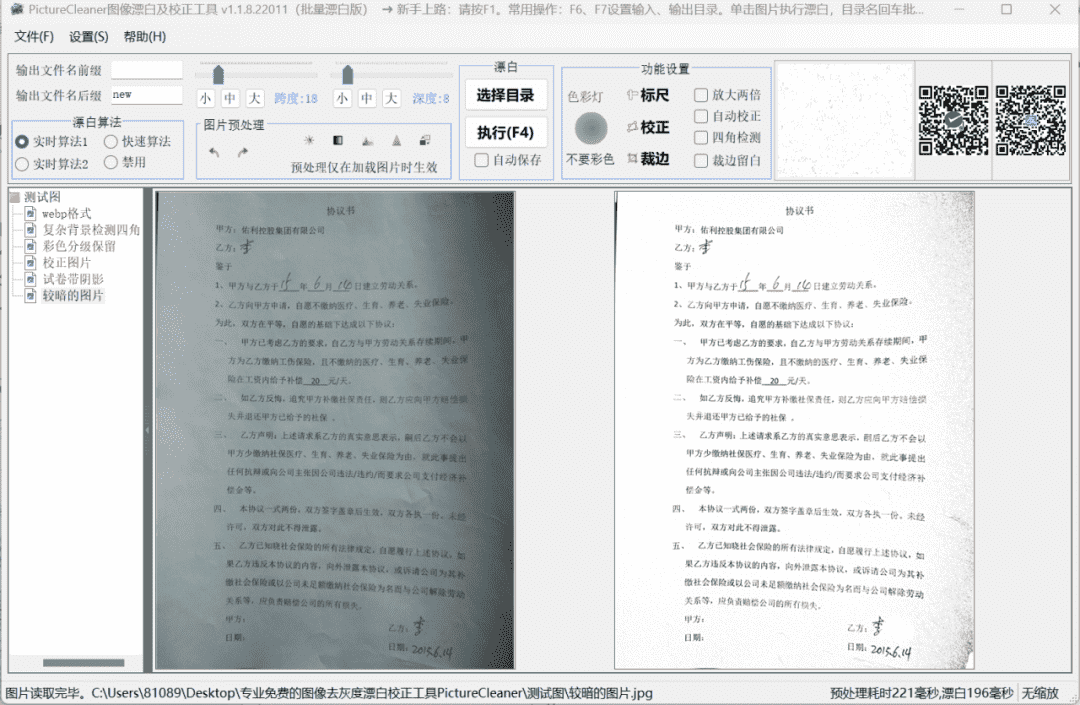Click the undo arrow in 图片预处理
The width and height of the screenshot is (1080, 705).
214,152
